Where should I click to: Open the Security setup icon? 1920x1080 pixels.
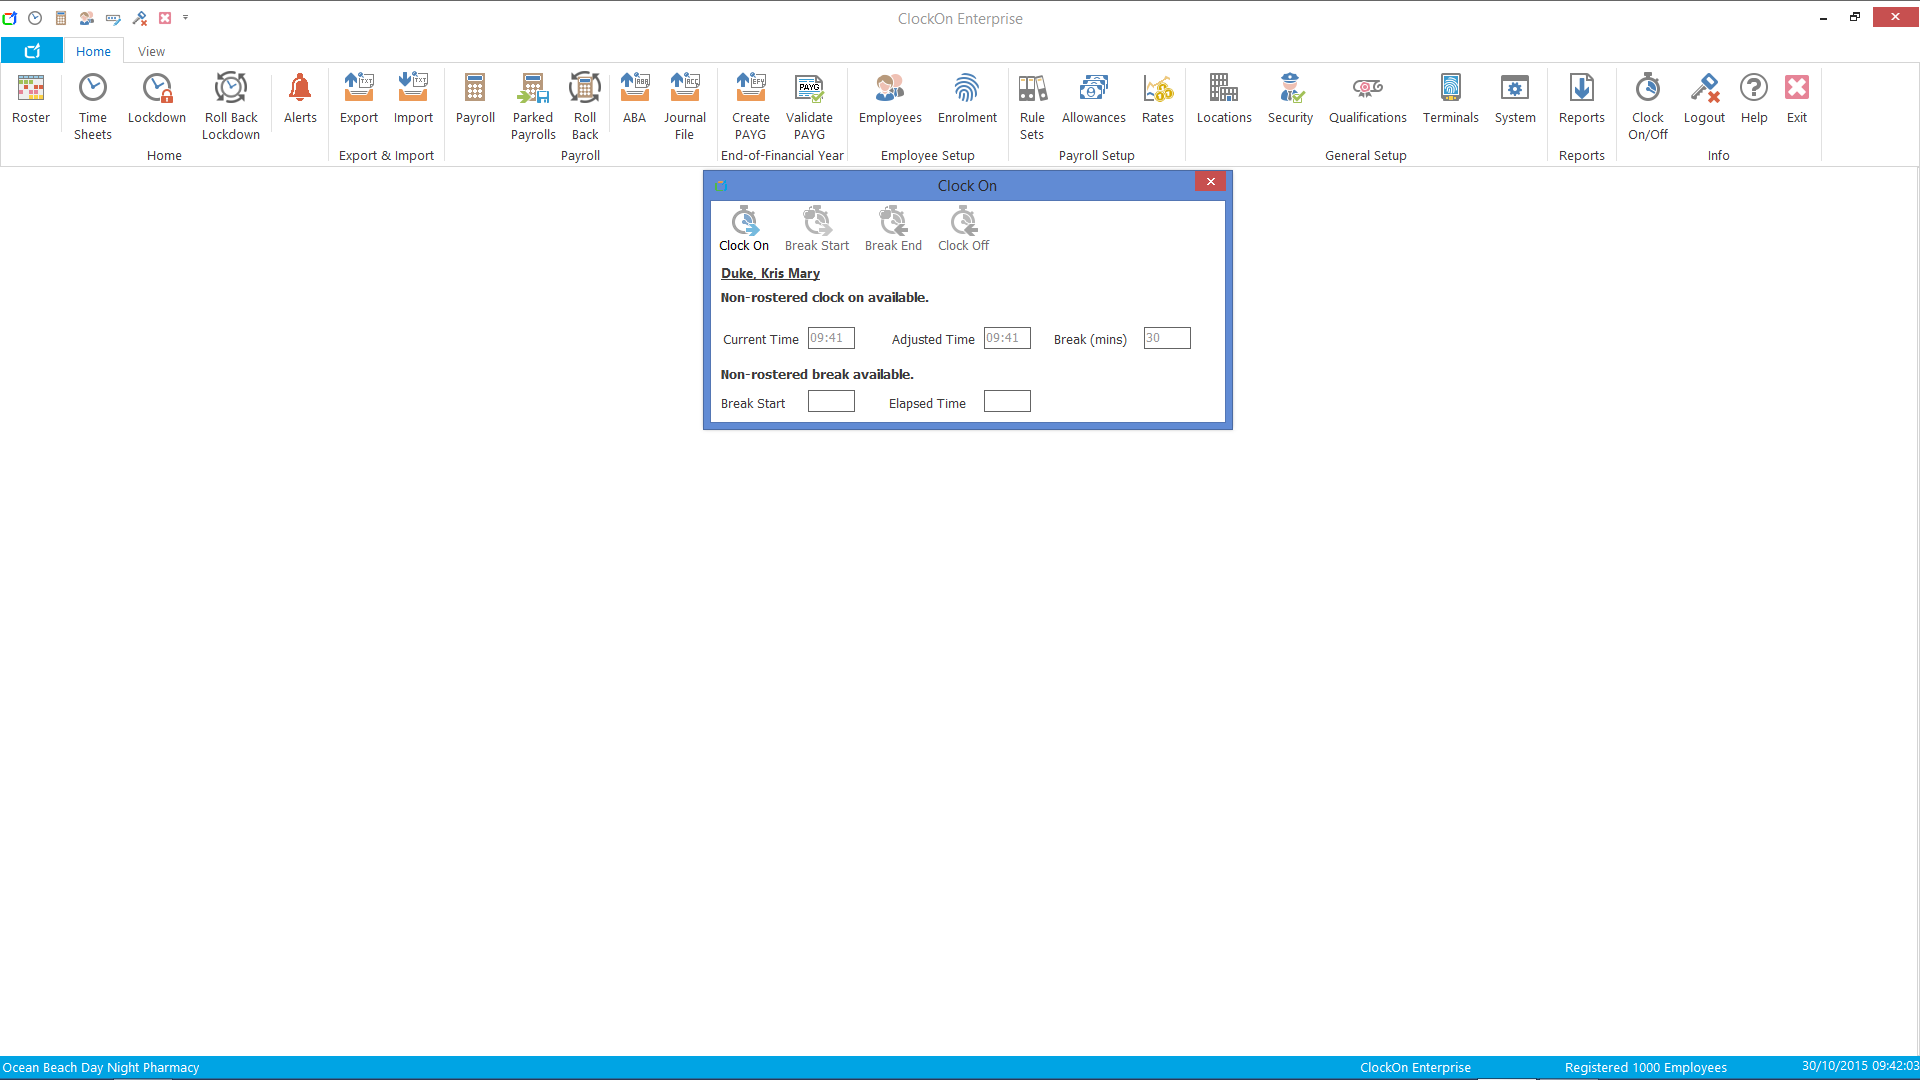point(1290,98)
